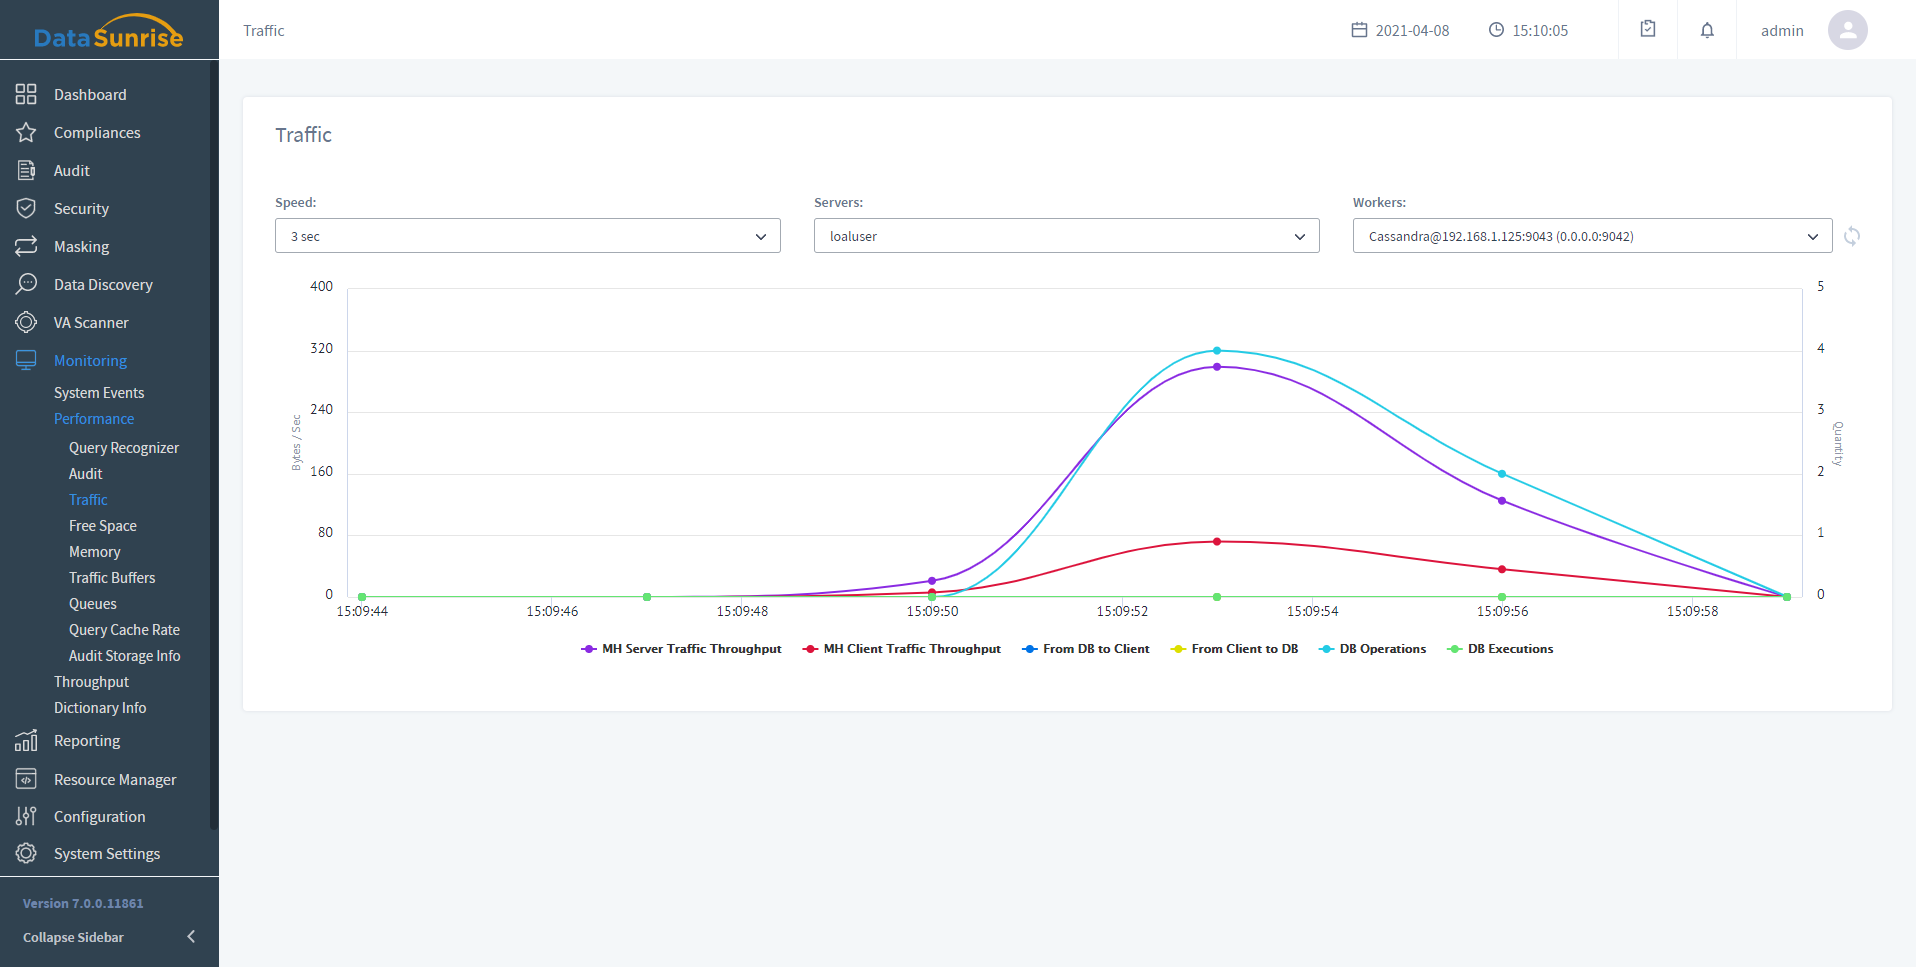
Task: Click the Data Discovery search icon
Action: click(x=26, y=285)
